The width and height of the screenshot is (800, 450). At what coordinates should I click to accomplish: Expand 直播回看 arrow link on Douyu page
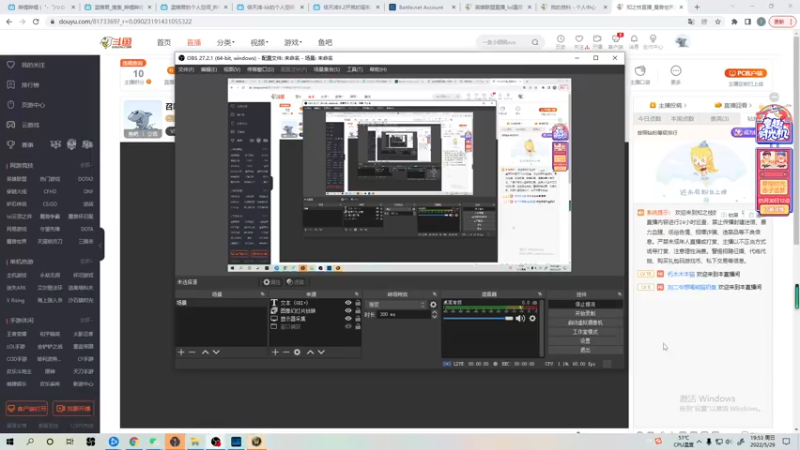(734, 106)
